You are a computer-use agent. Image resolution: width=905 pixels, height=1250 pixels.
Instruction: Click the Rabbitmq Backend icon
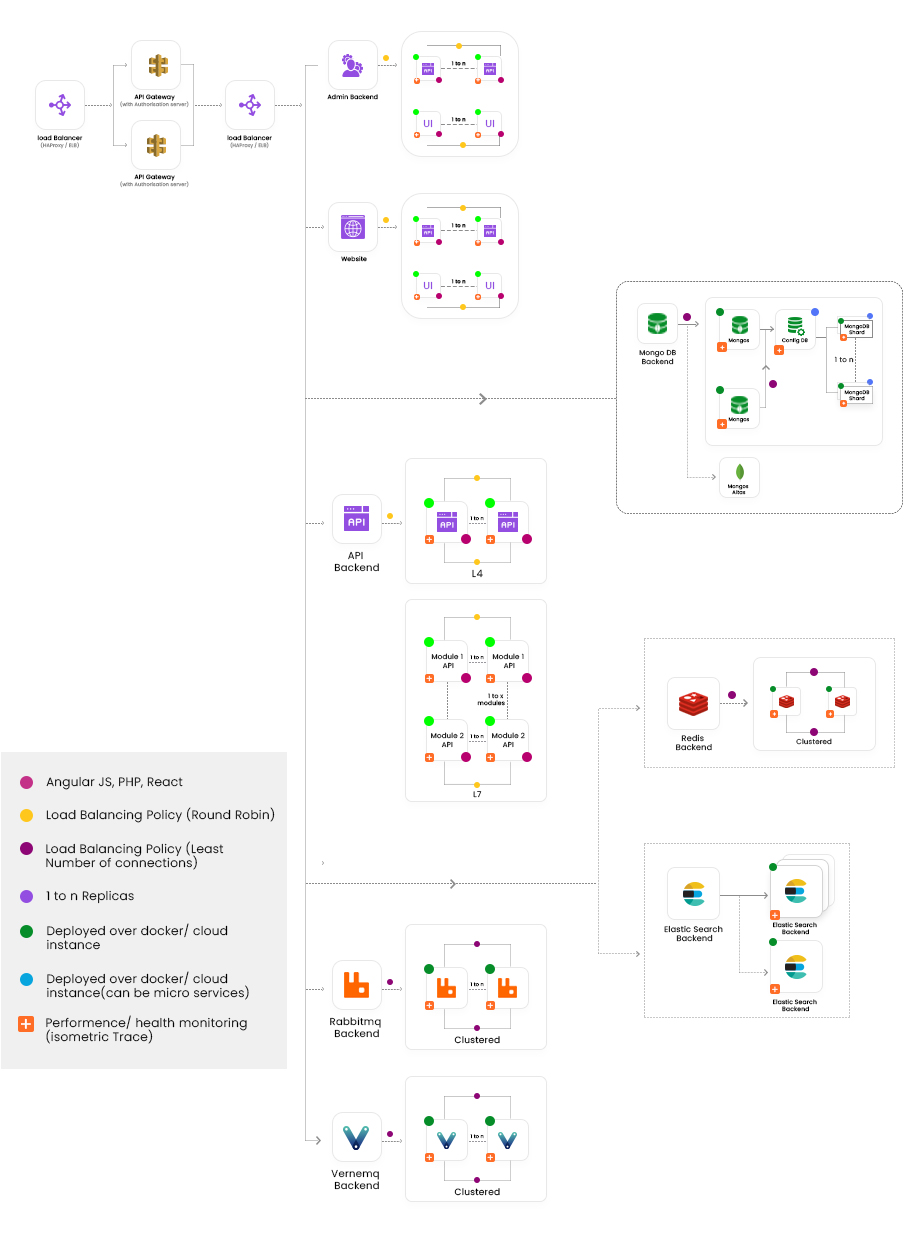357,985
